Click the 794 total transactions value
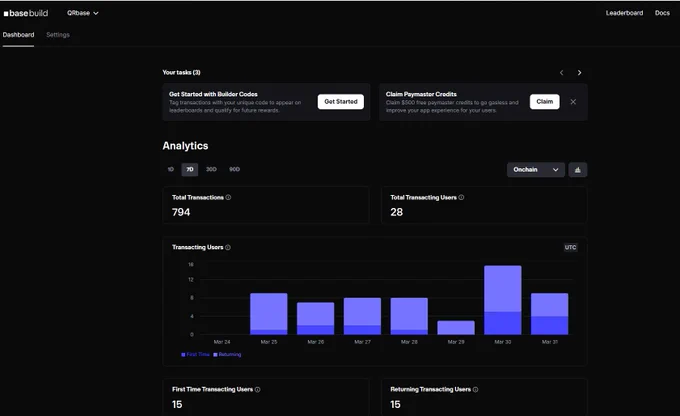 [x=181, y=212]
